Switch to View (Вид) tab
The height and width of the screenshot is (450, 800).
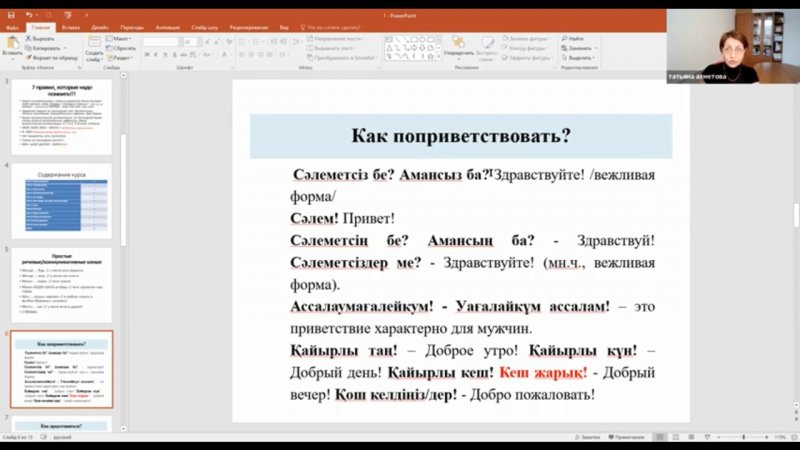tap(284, 28)
